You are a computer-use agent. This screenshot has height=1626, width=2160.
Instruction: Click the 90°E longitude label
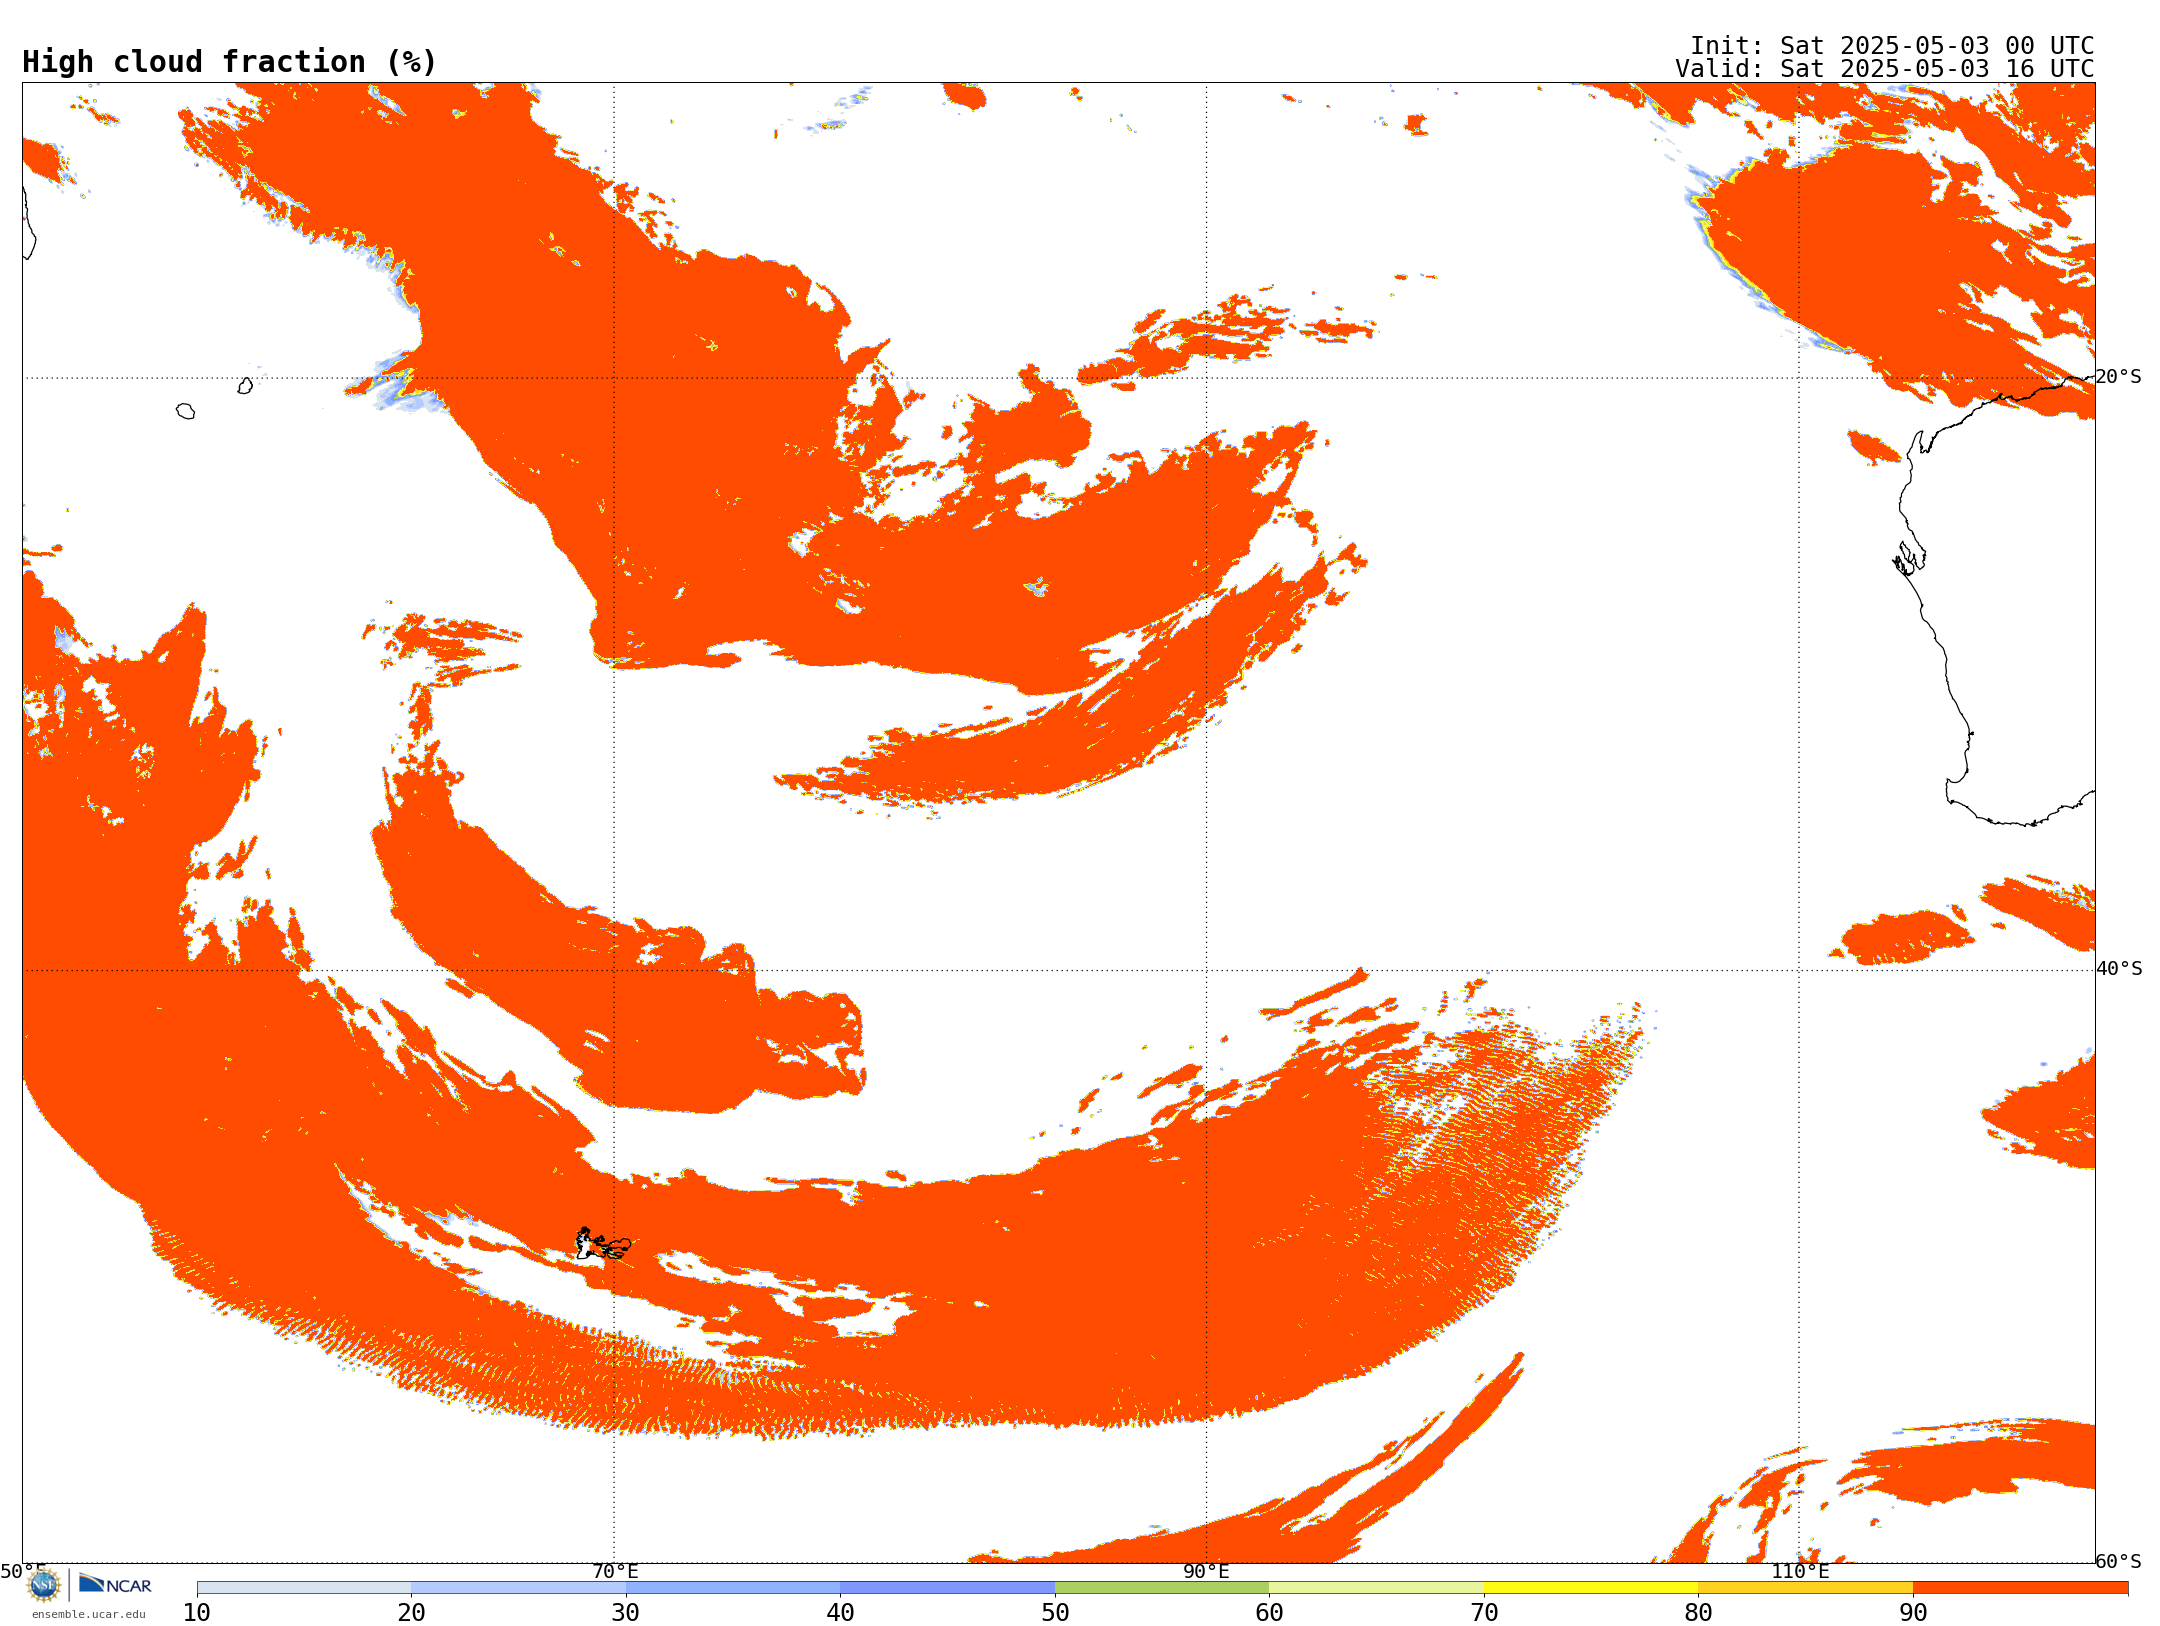(x=1206, y=1571)
